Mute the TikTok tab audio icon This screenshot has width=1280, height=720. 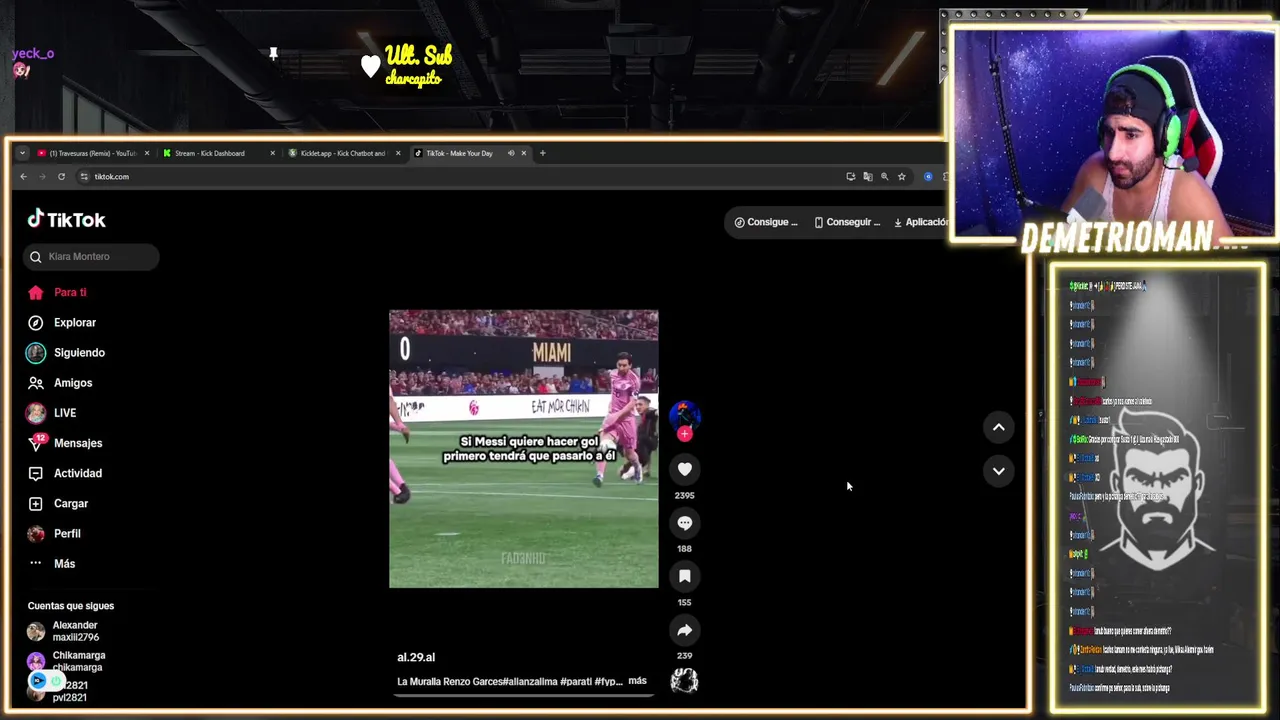pyautogui.click(x=511, y=153)
